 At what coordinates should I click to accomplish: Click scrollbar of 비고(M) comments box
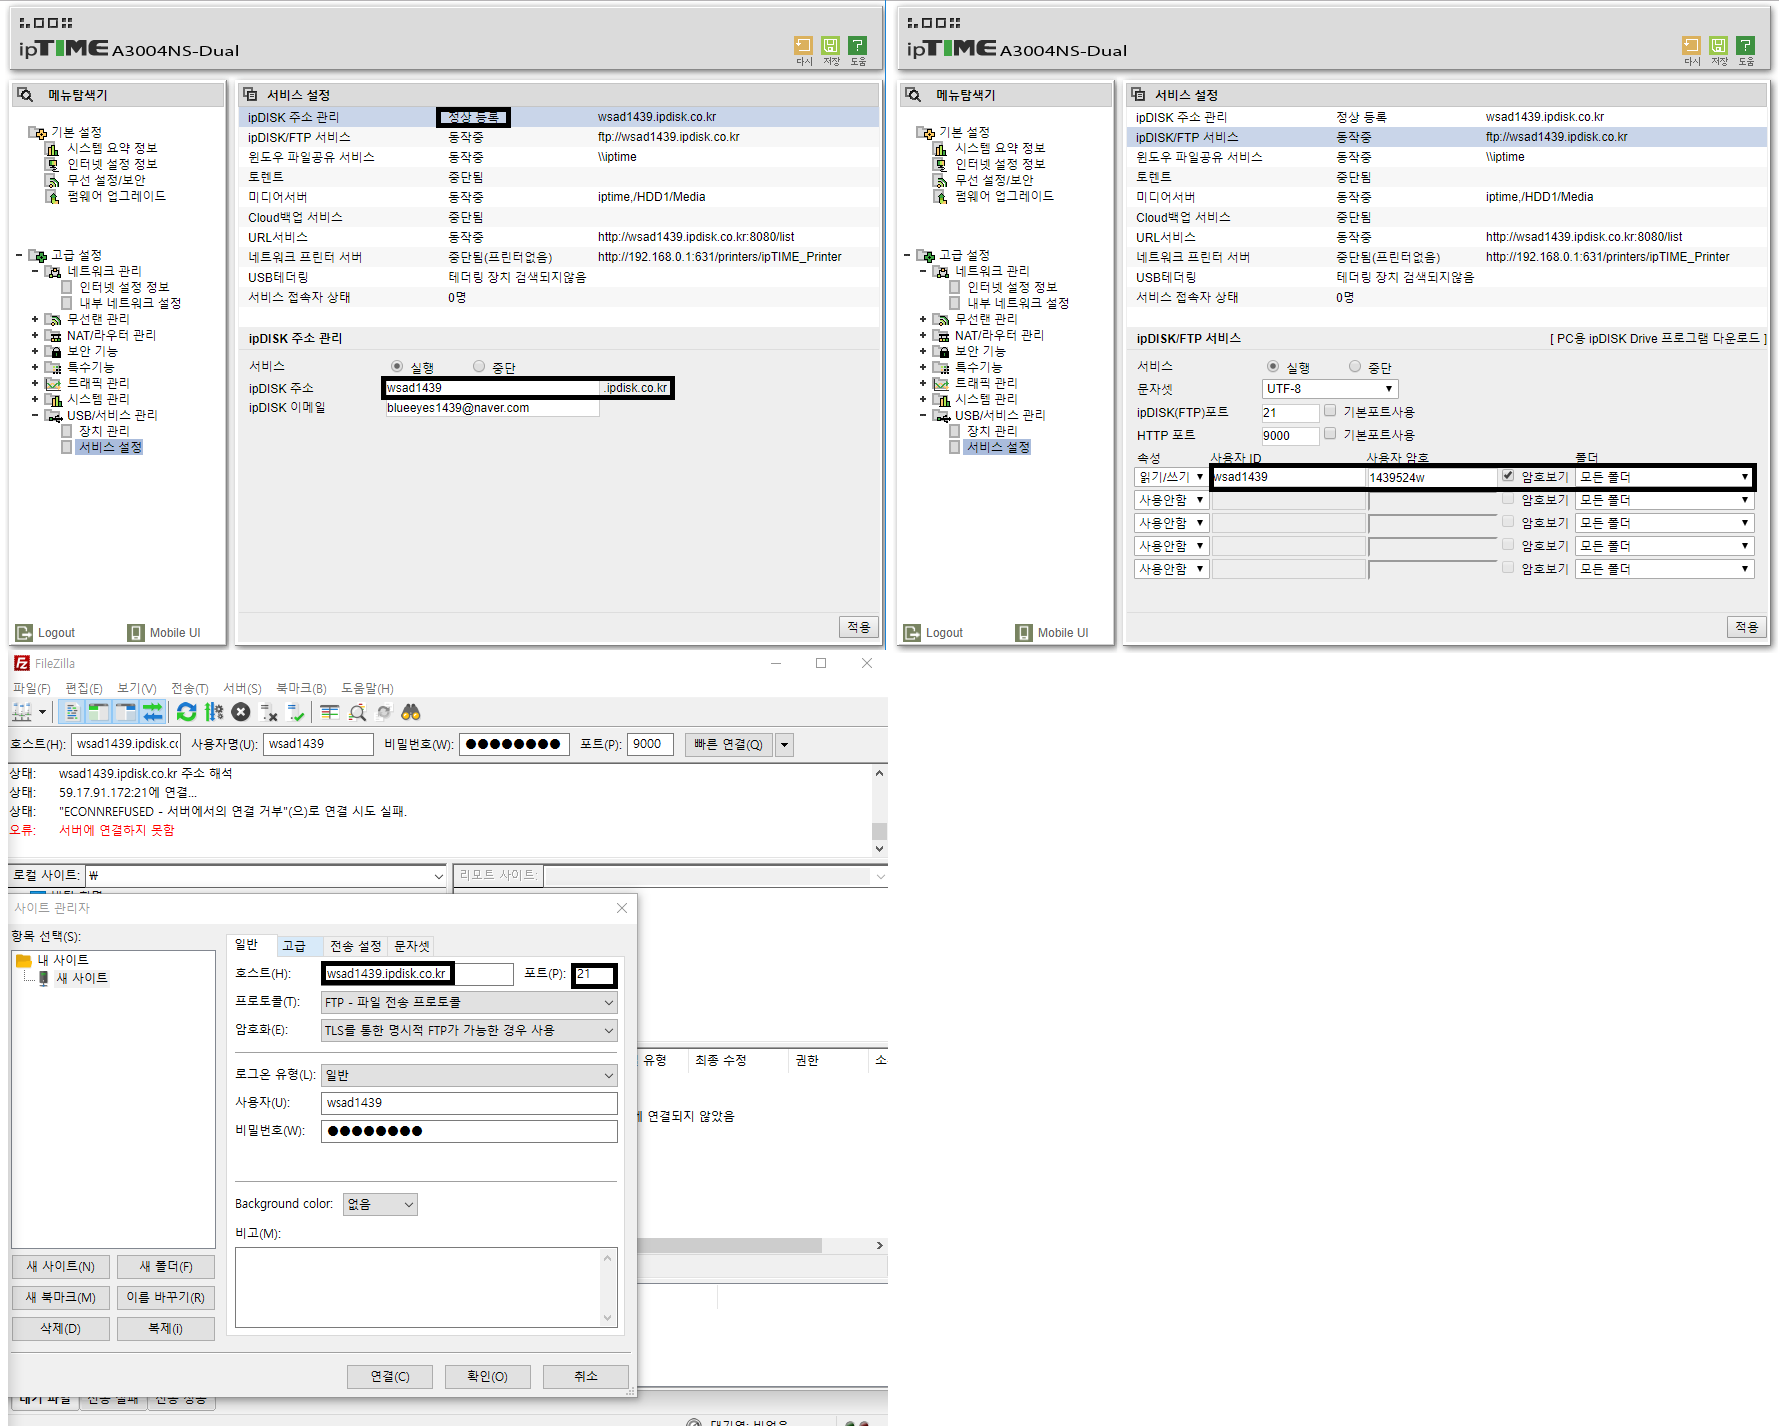pos(607,1288)
